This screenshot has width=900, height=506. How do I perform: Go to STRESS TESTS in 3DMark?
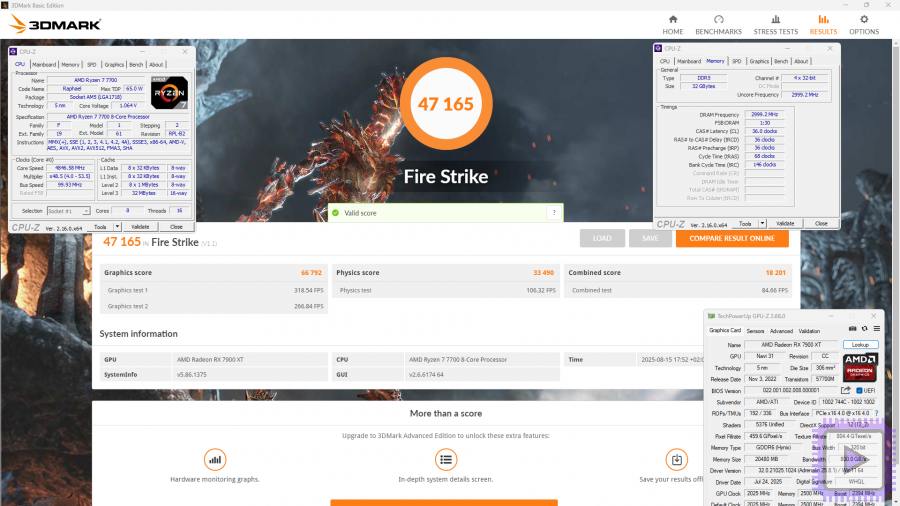point(775,25)
